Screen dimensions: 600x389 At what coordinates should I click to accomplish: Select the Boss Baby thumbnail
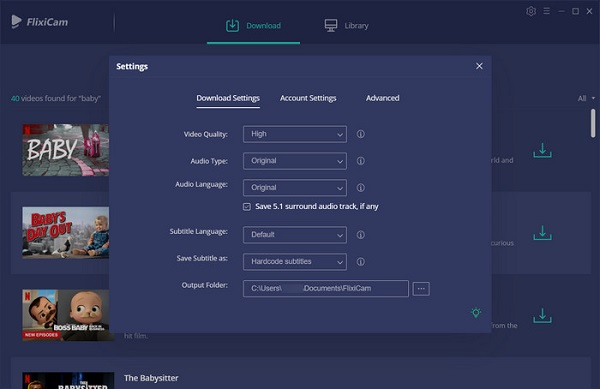pos(65,315)
